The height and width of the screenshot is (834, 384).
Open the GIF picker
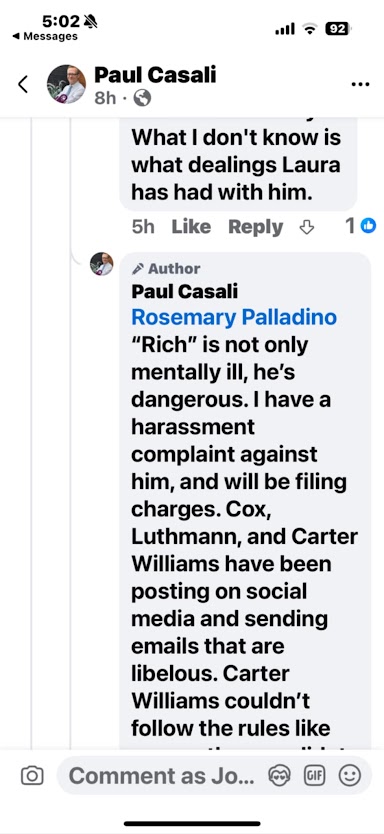point(313,776)
